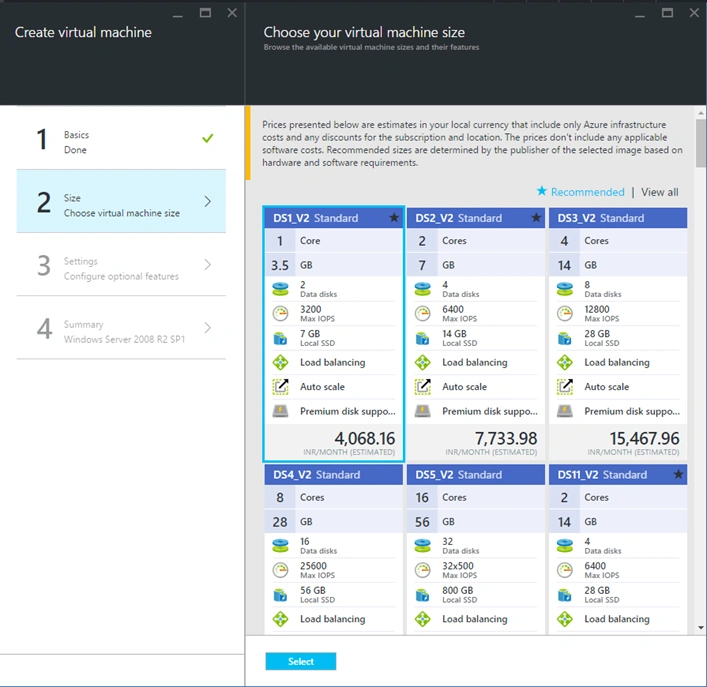Show Recommended virtual machine sizes

click(588, 192)
